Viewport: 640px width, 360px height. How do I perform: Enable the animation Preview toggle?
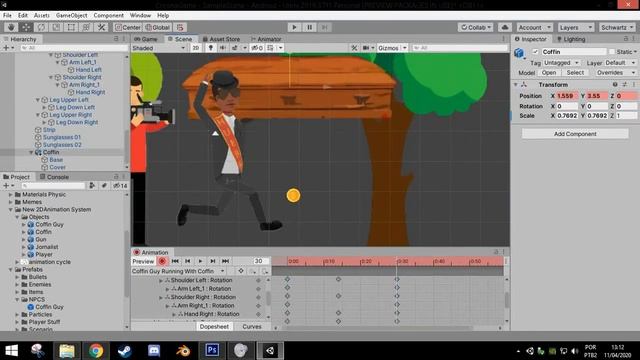(143, 261)
